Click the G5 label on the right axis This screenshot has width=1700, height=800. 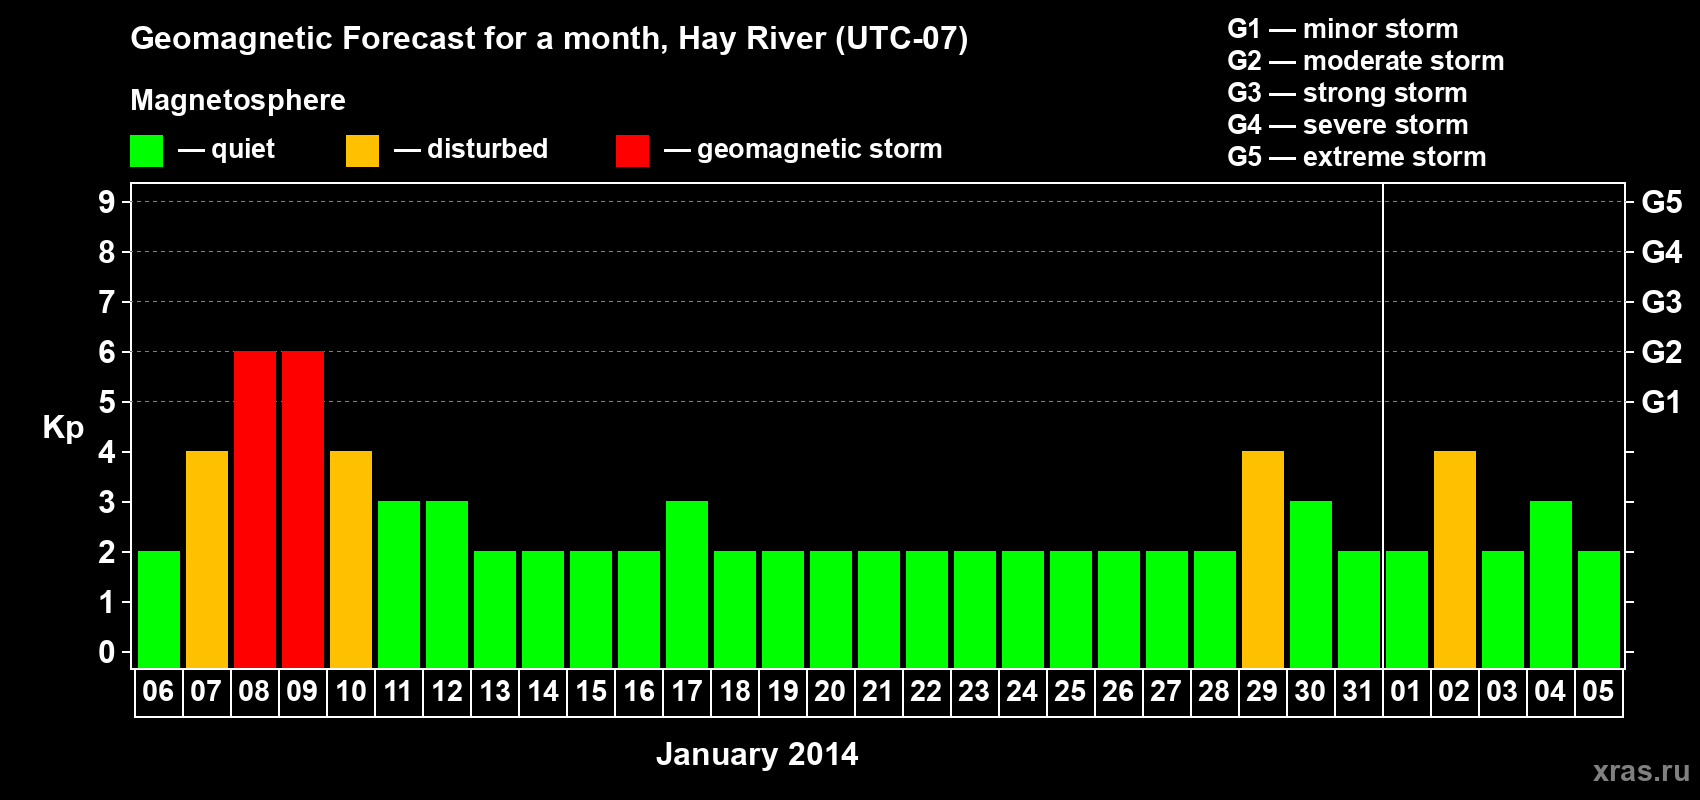(1661, 202)
